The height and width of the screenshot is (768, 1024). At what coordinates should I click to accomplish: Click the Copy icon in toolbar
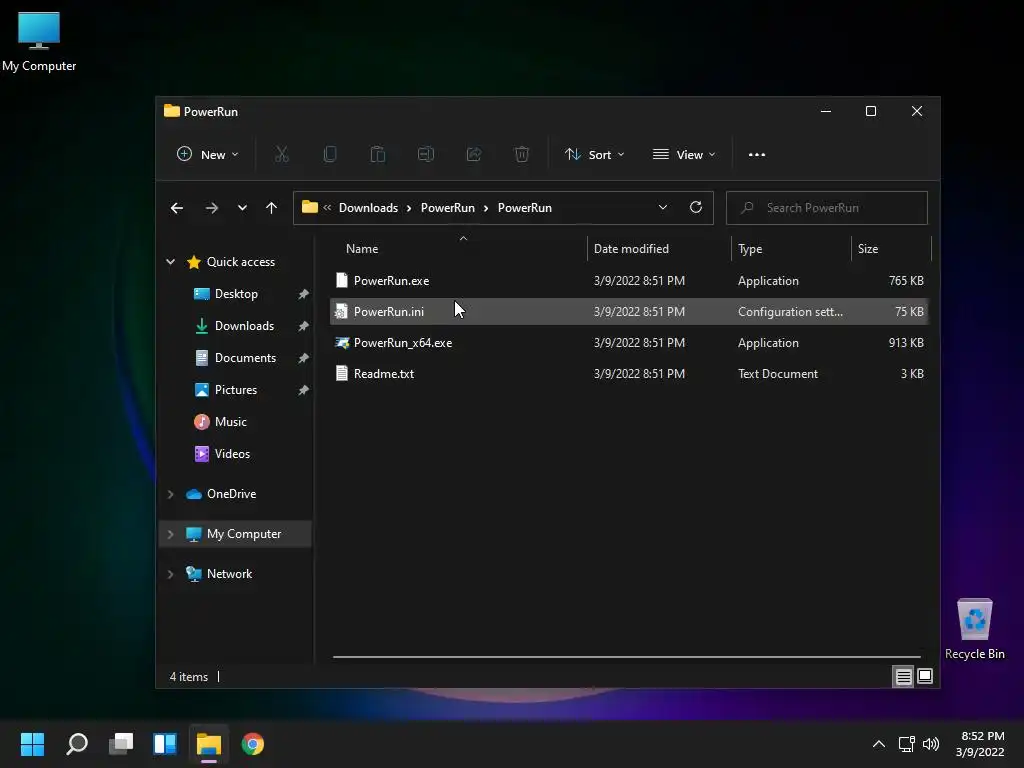click(330, 154)
